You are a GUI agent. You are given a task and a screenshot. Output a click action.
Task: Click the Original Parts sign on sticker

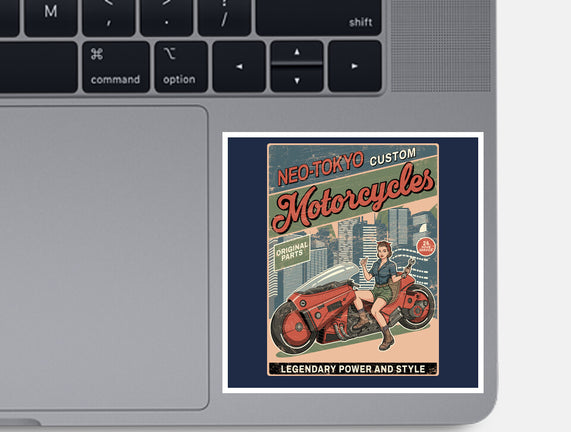click(292, 252)
